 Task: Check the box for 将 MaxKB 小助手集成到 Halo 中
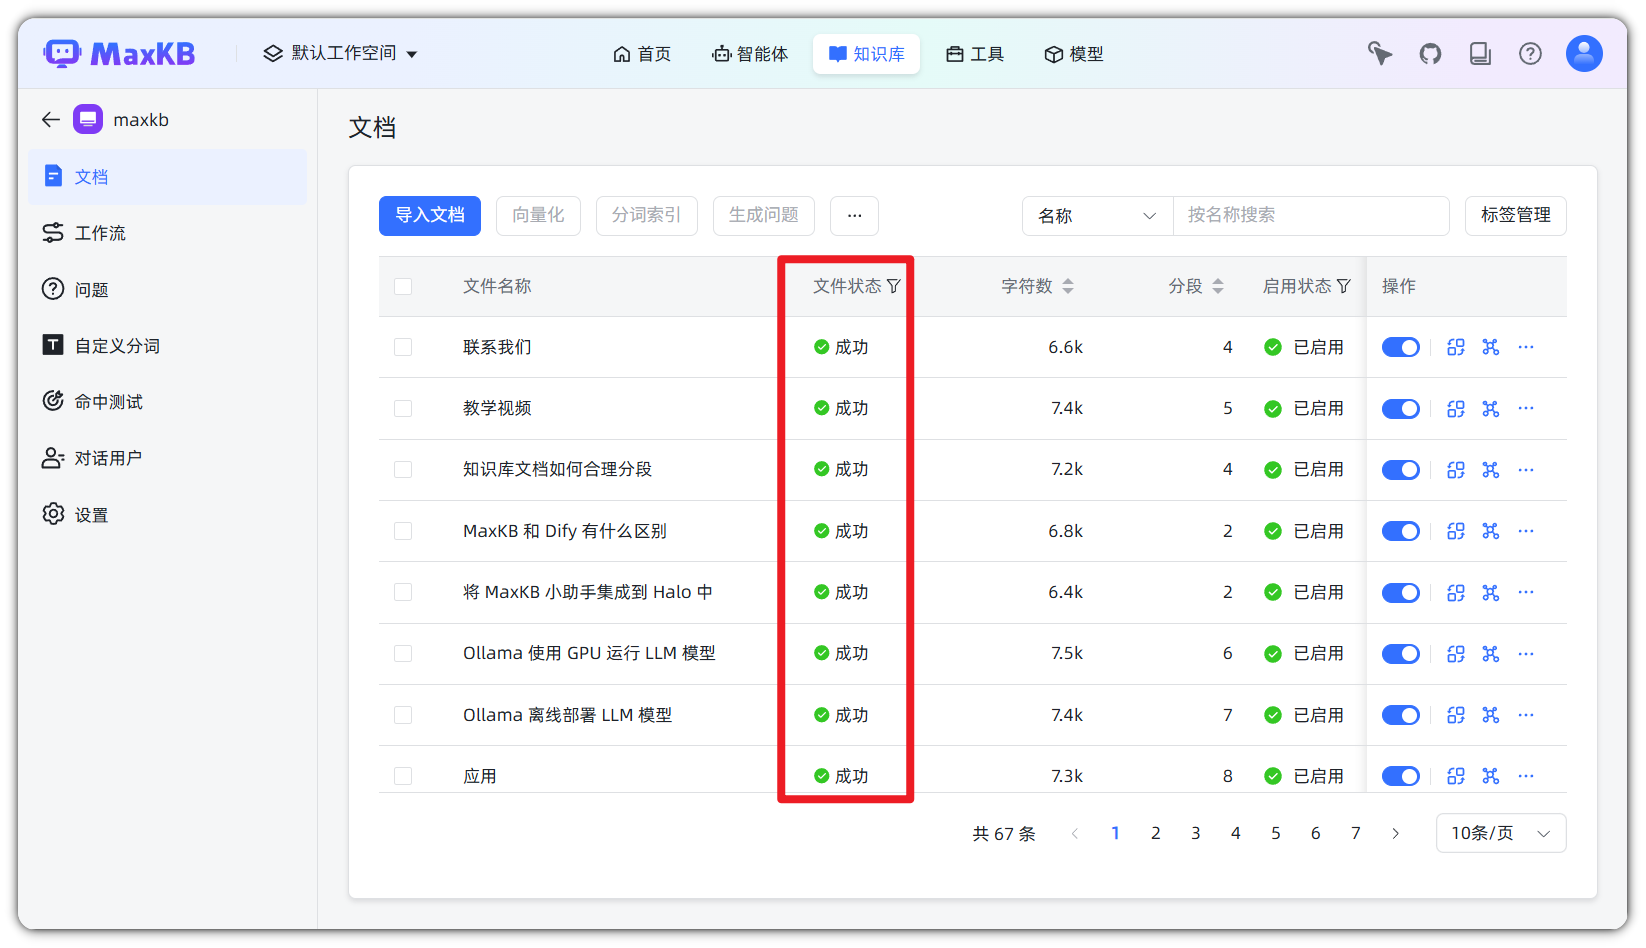point(403,592)
